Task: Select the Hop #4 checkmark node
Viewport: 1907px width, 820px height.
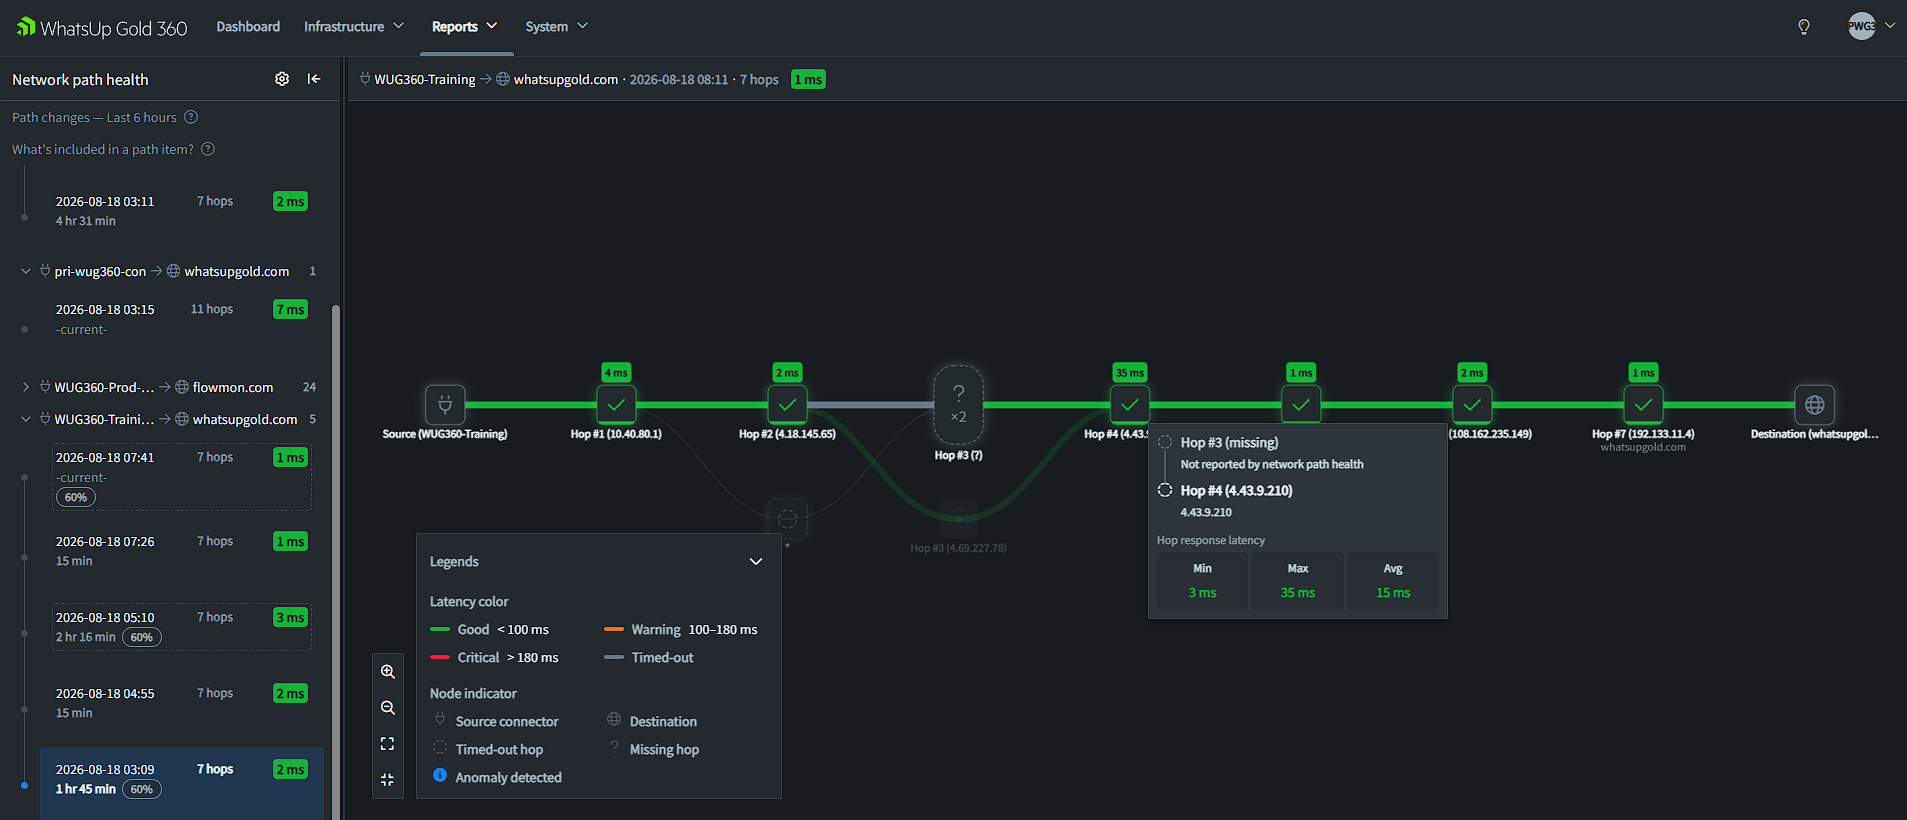Action: 1130,405
